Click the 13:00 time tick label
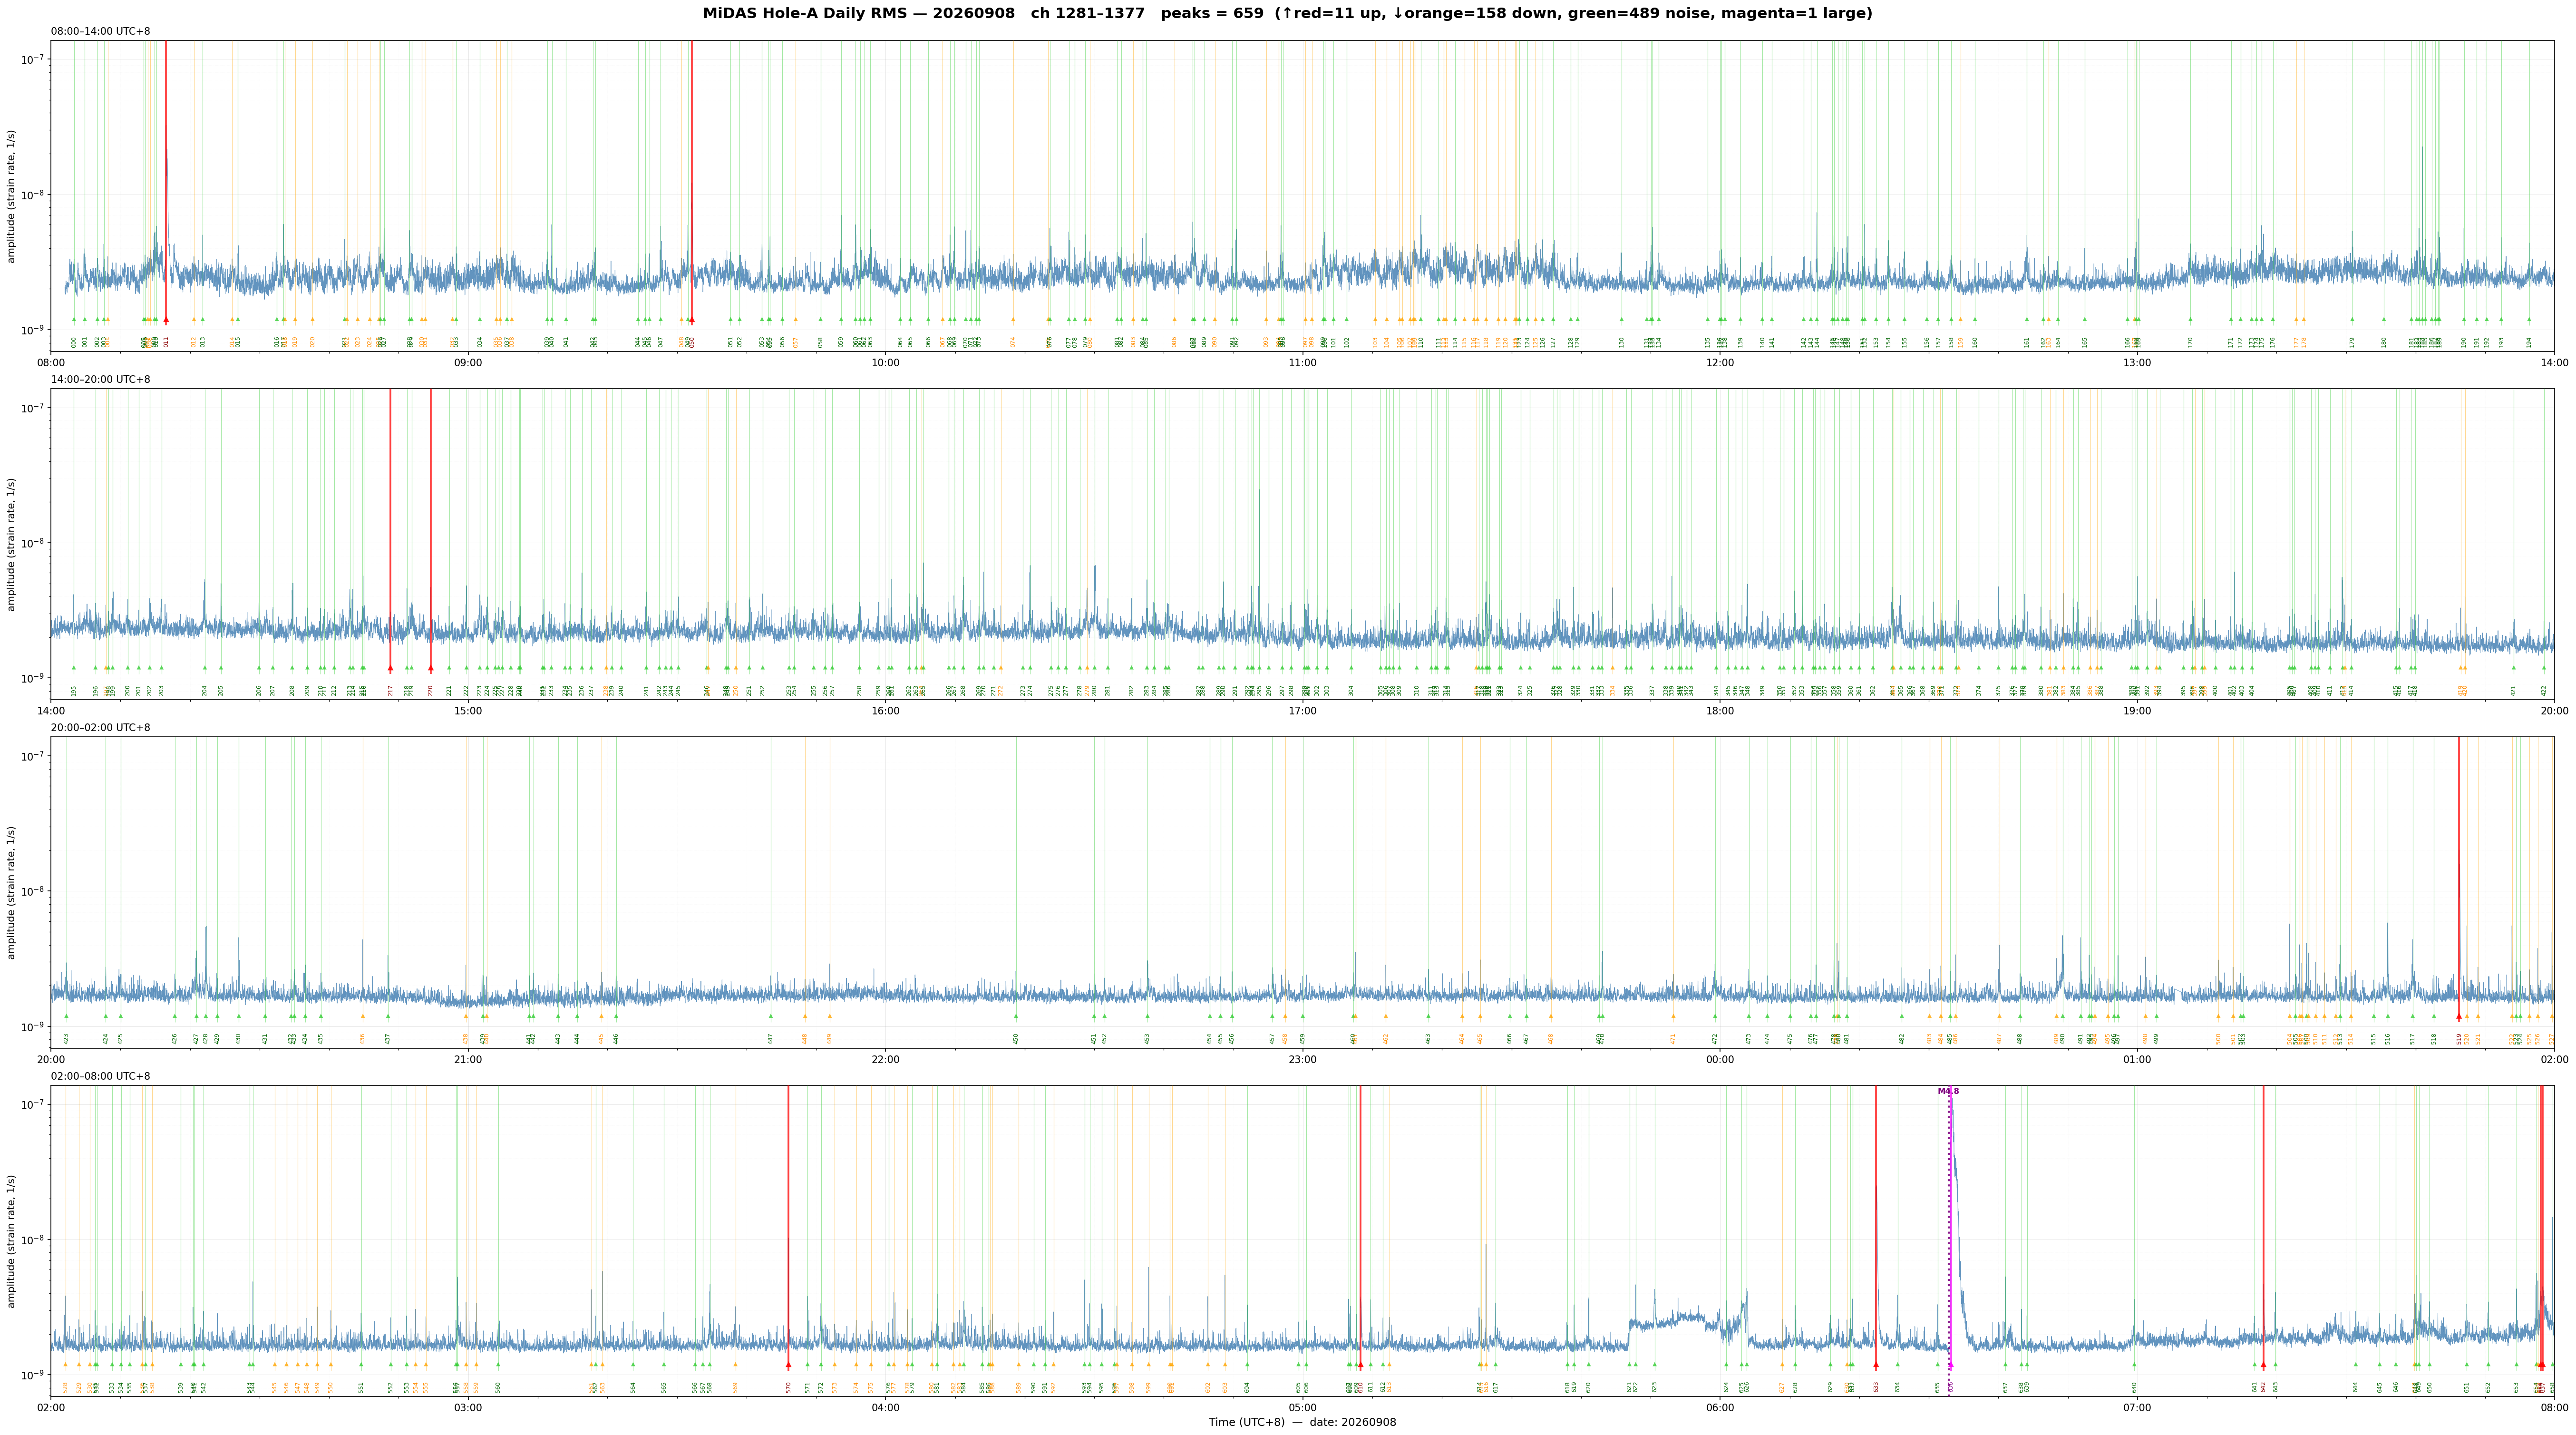This screenshot has width=2576, height=1435. 2137,363
